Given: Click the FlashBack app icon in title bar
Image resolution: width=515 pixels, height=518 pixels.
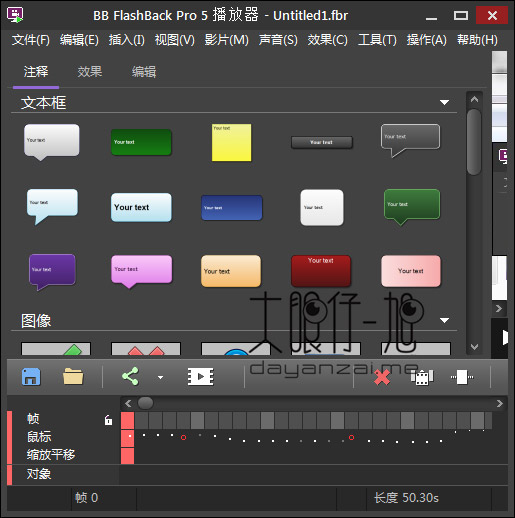Looking at the screenshot, I should (x=15, y=15).
